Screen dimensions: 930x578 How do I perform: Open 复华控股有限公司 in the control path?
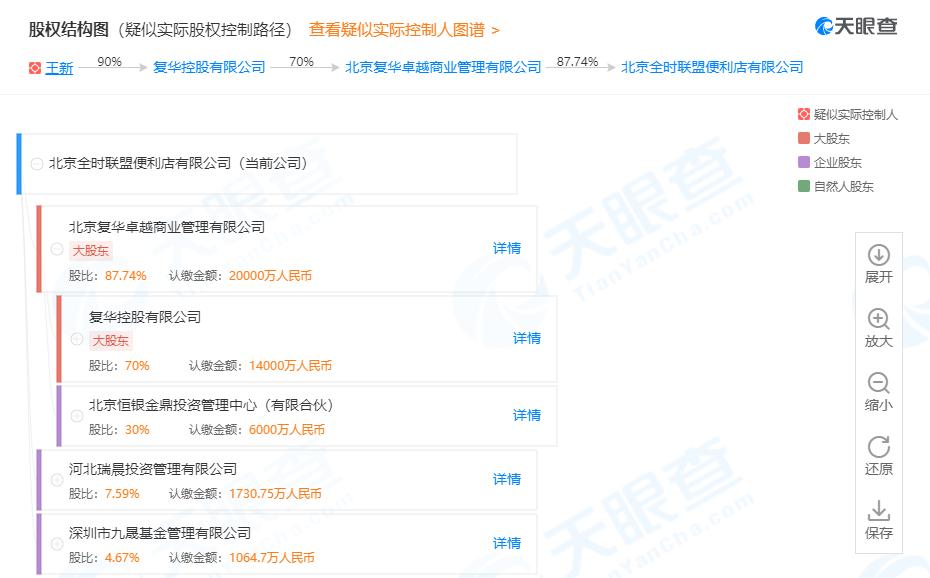point(209,68)
